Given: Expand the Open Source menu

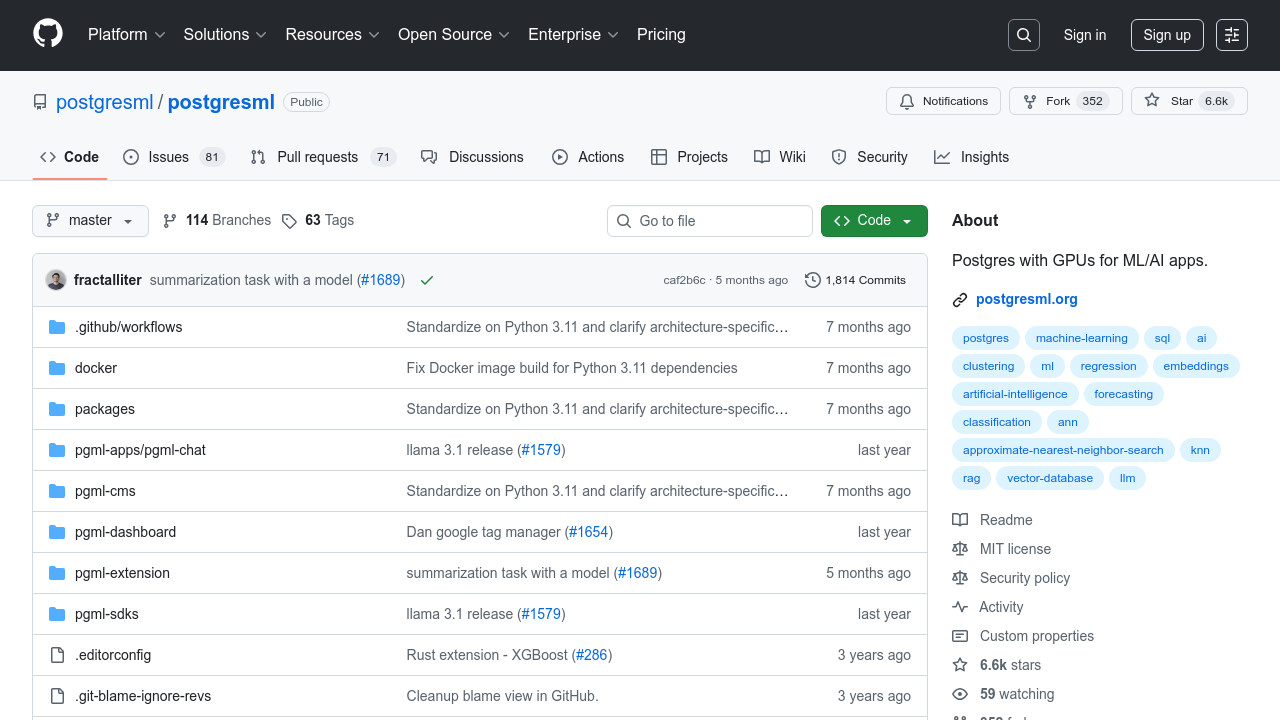Looking at the screenshot, I should tap(453, 34).
